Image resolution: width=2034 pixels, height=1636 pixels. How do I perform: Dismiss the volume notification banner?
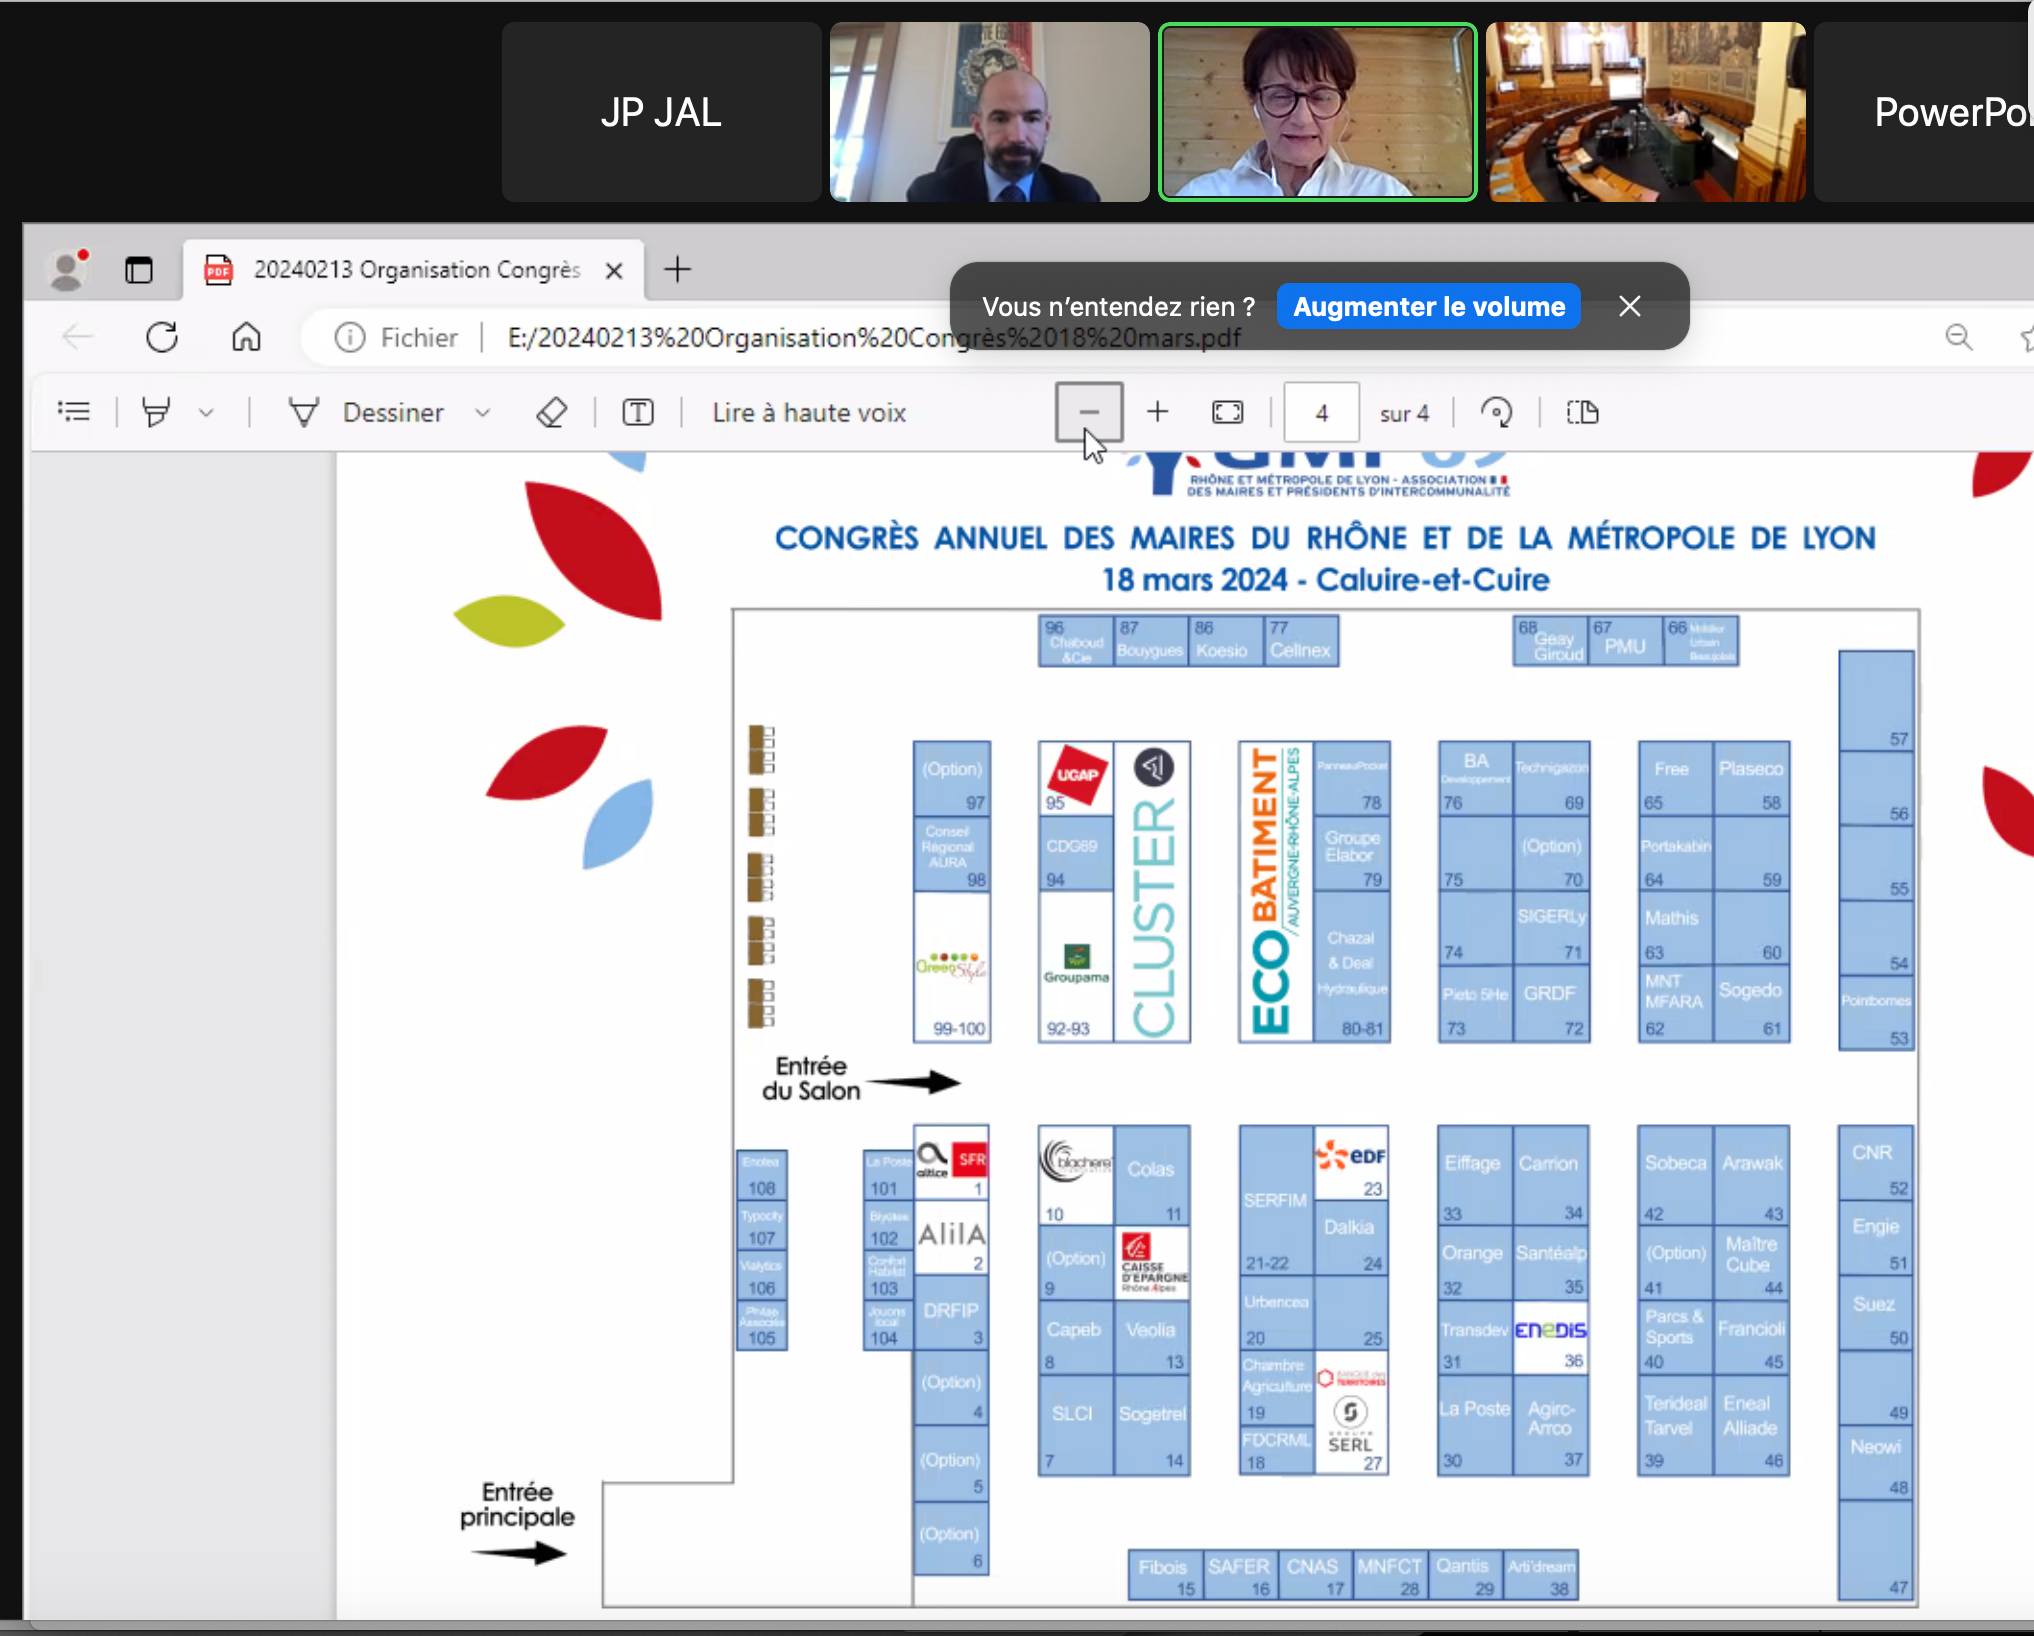click(1630, 306)
